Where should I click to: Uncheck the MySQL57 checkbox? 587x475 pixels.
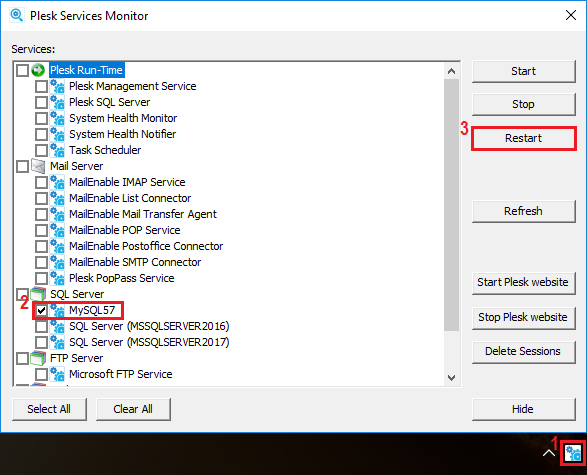[x=41, y=310]
